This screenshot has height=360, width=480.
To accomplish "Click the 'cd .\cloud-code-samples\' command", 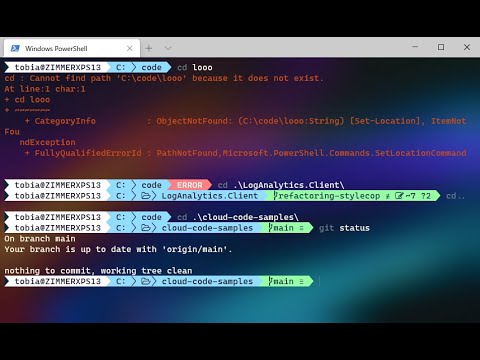I will 238,217.
